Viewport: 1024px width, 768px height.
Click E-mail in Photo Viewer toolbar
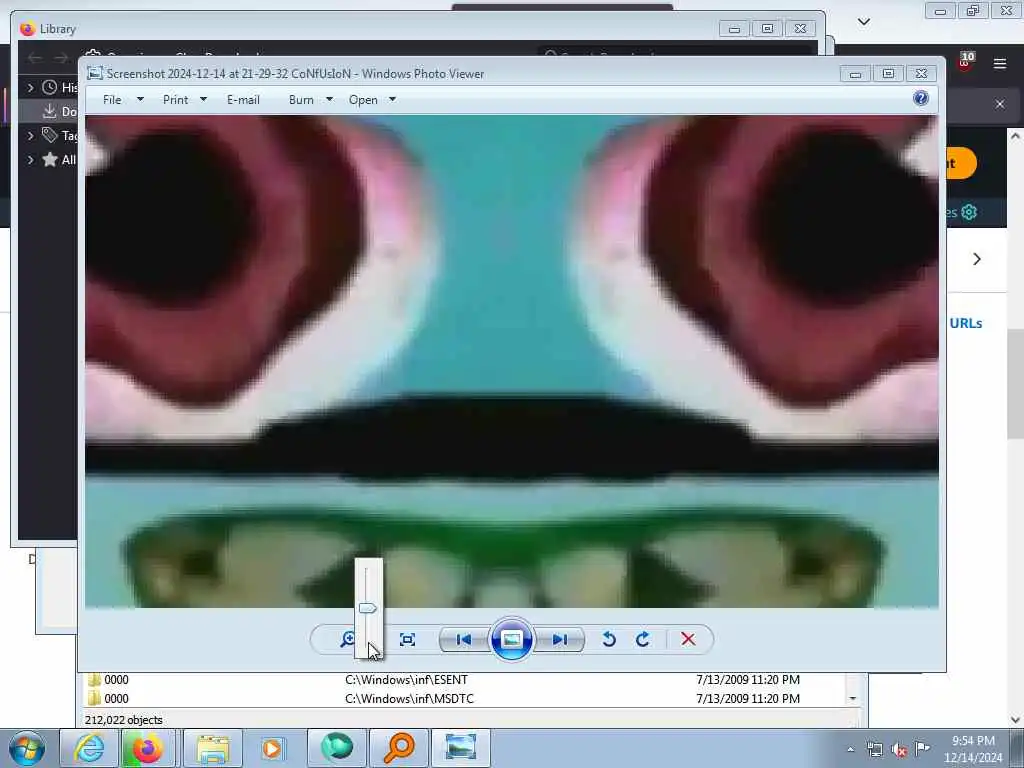tap(244, 100)
